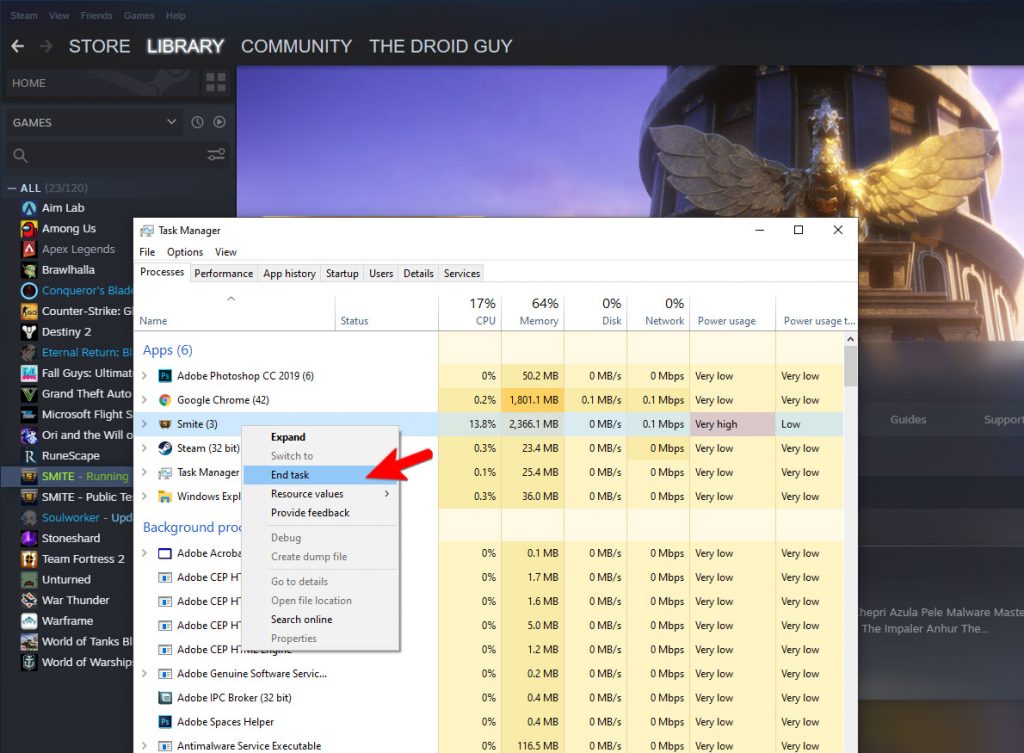This screenshot has width=1024, height=753.
Task: Click the Steam library search field
Action: pyautogui.click(x=118, y=155)
